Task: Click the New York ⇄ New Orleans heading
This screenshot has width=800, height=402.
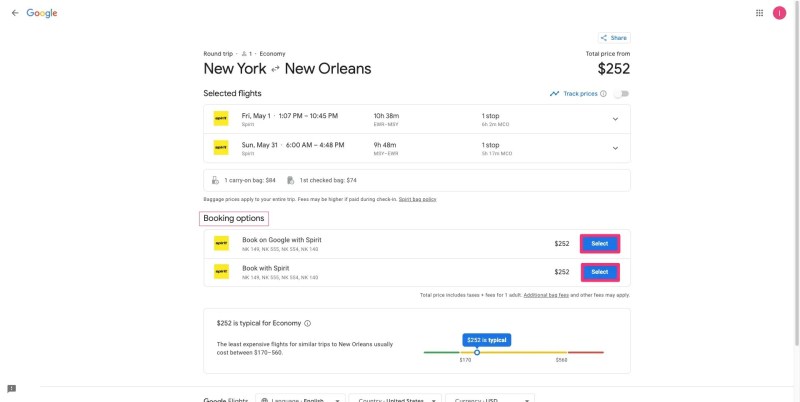Action: tap(287, 69)
